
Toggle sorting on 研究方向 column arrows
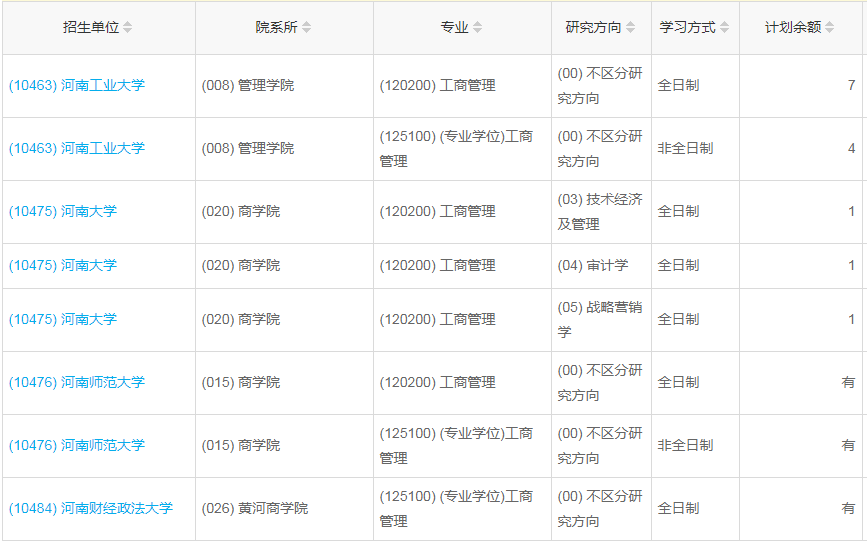point(630,28)
